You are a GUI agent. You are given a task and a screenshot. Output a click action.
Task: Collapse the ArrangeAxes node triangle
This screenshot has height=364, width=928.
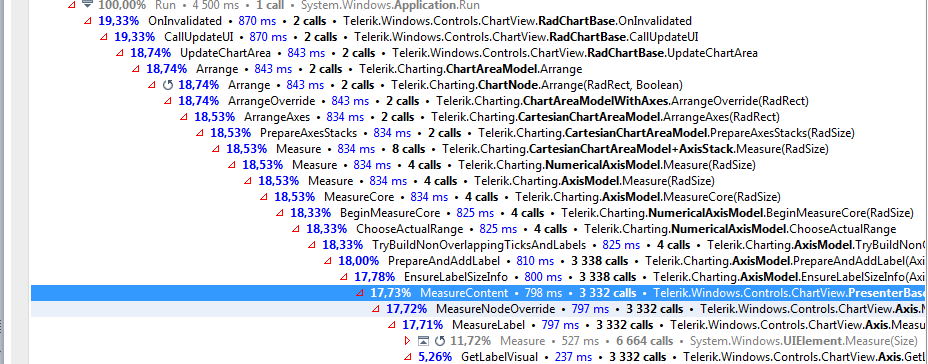(183, 117)
